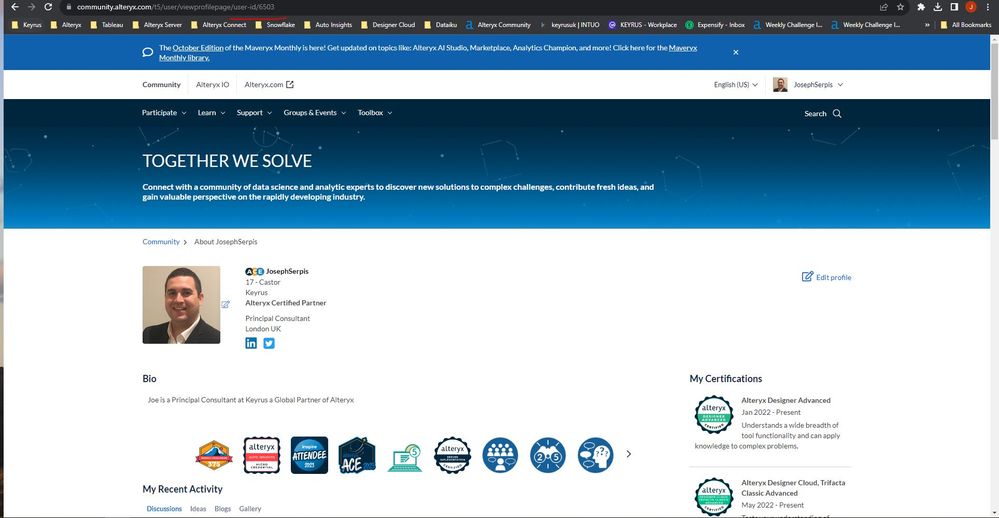Viewport: 999px width, 518px height.
Task: Open the Community top nav item
Action: click(161, 85)
